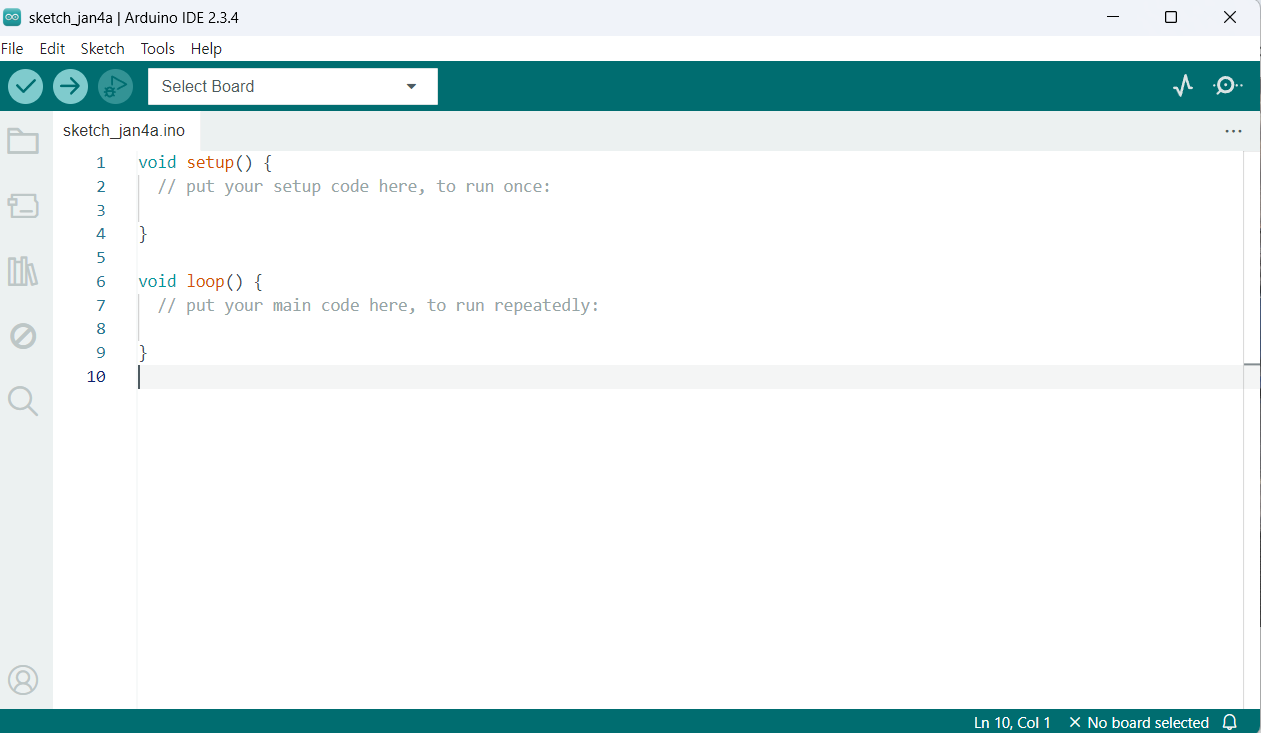Click the 'void setup() {' code line
This screenshot has height=733, width=1261.
[205, 162]
